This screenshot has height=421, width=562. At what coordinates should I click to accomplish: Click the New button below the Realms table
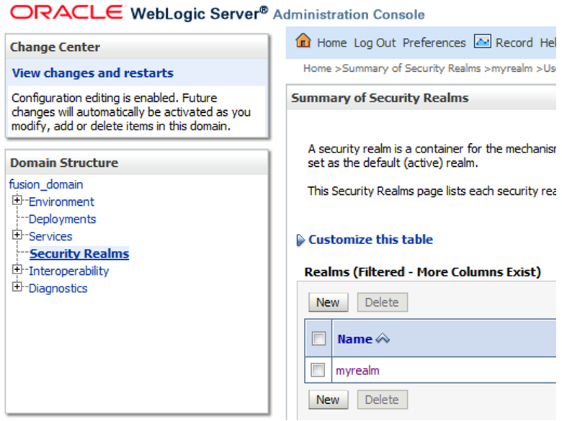[328, 399]
